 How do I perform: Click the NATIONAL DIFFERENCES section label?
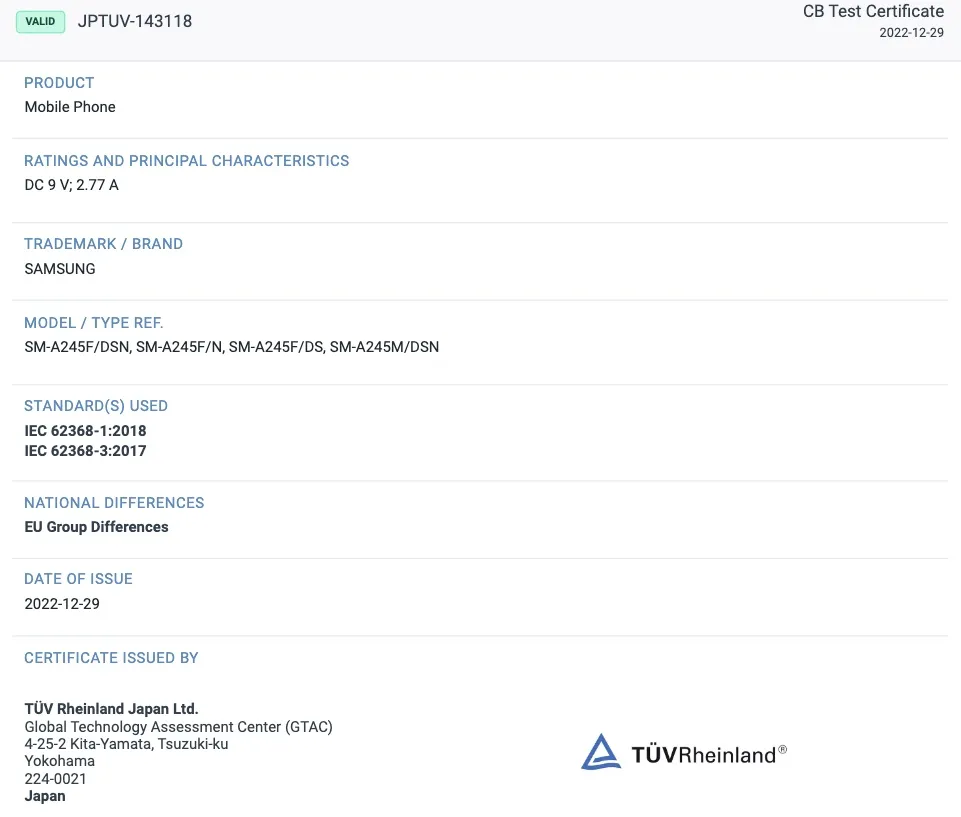coord(114,502)
